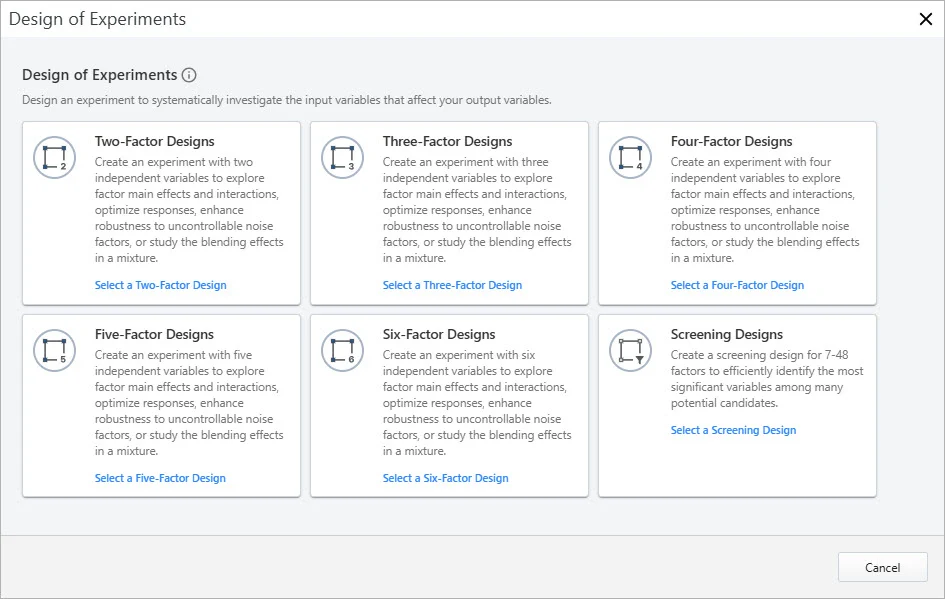
Task: Click the Three-Factor Designs card heading
Action: tap(447, 141)
